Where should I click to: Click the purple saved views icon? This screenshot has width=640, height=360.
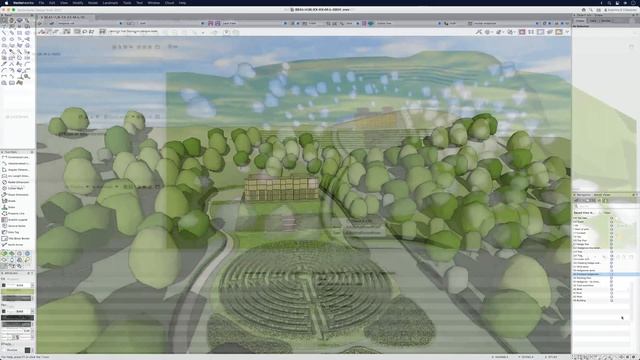click(211, 23)
